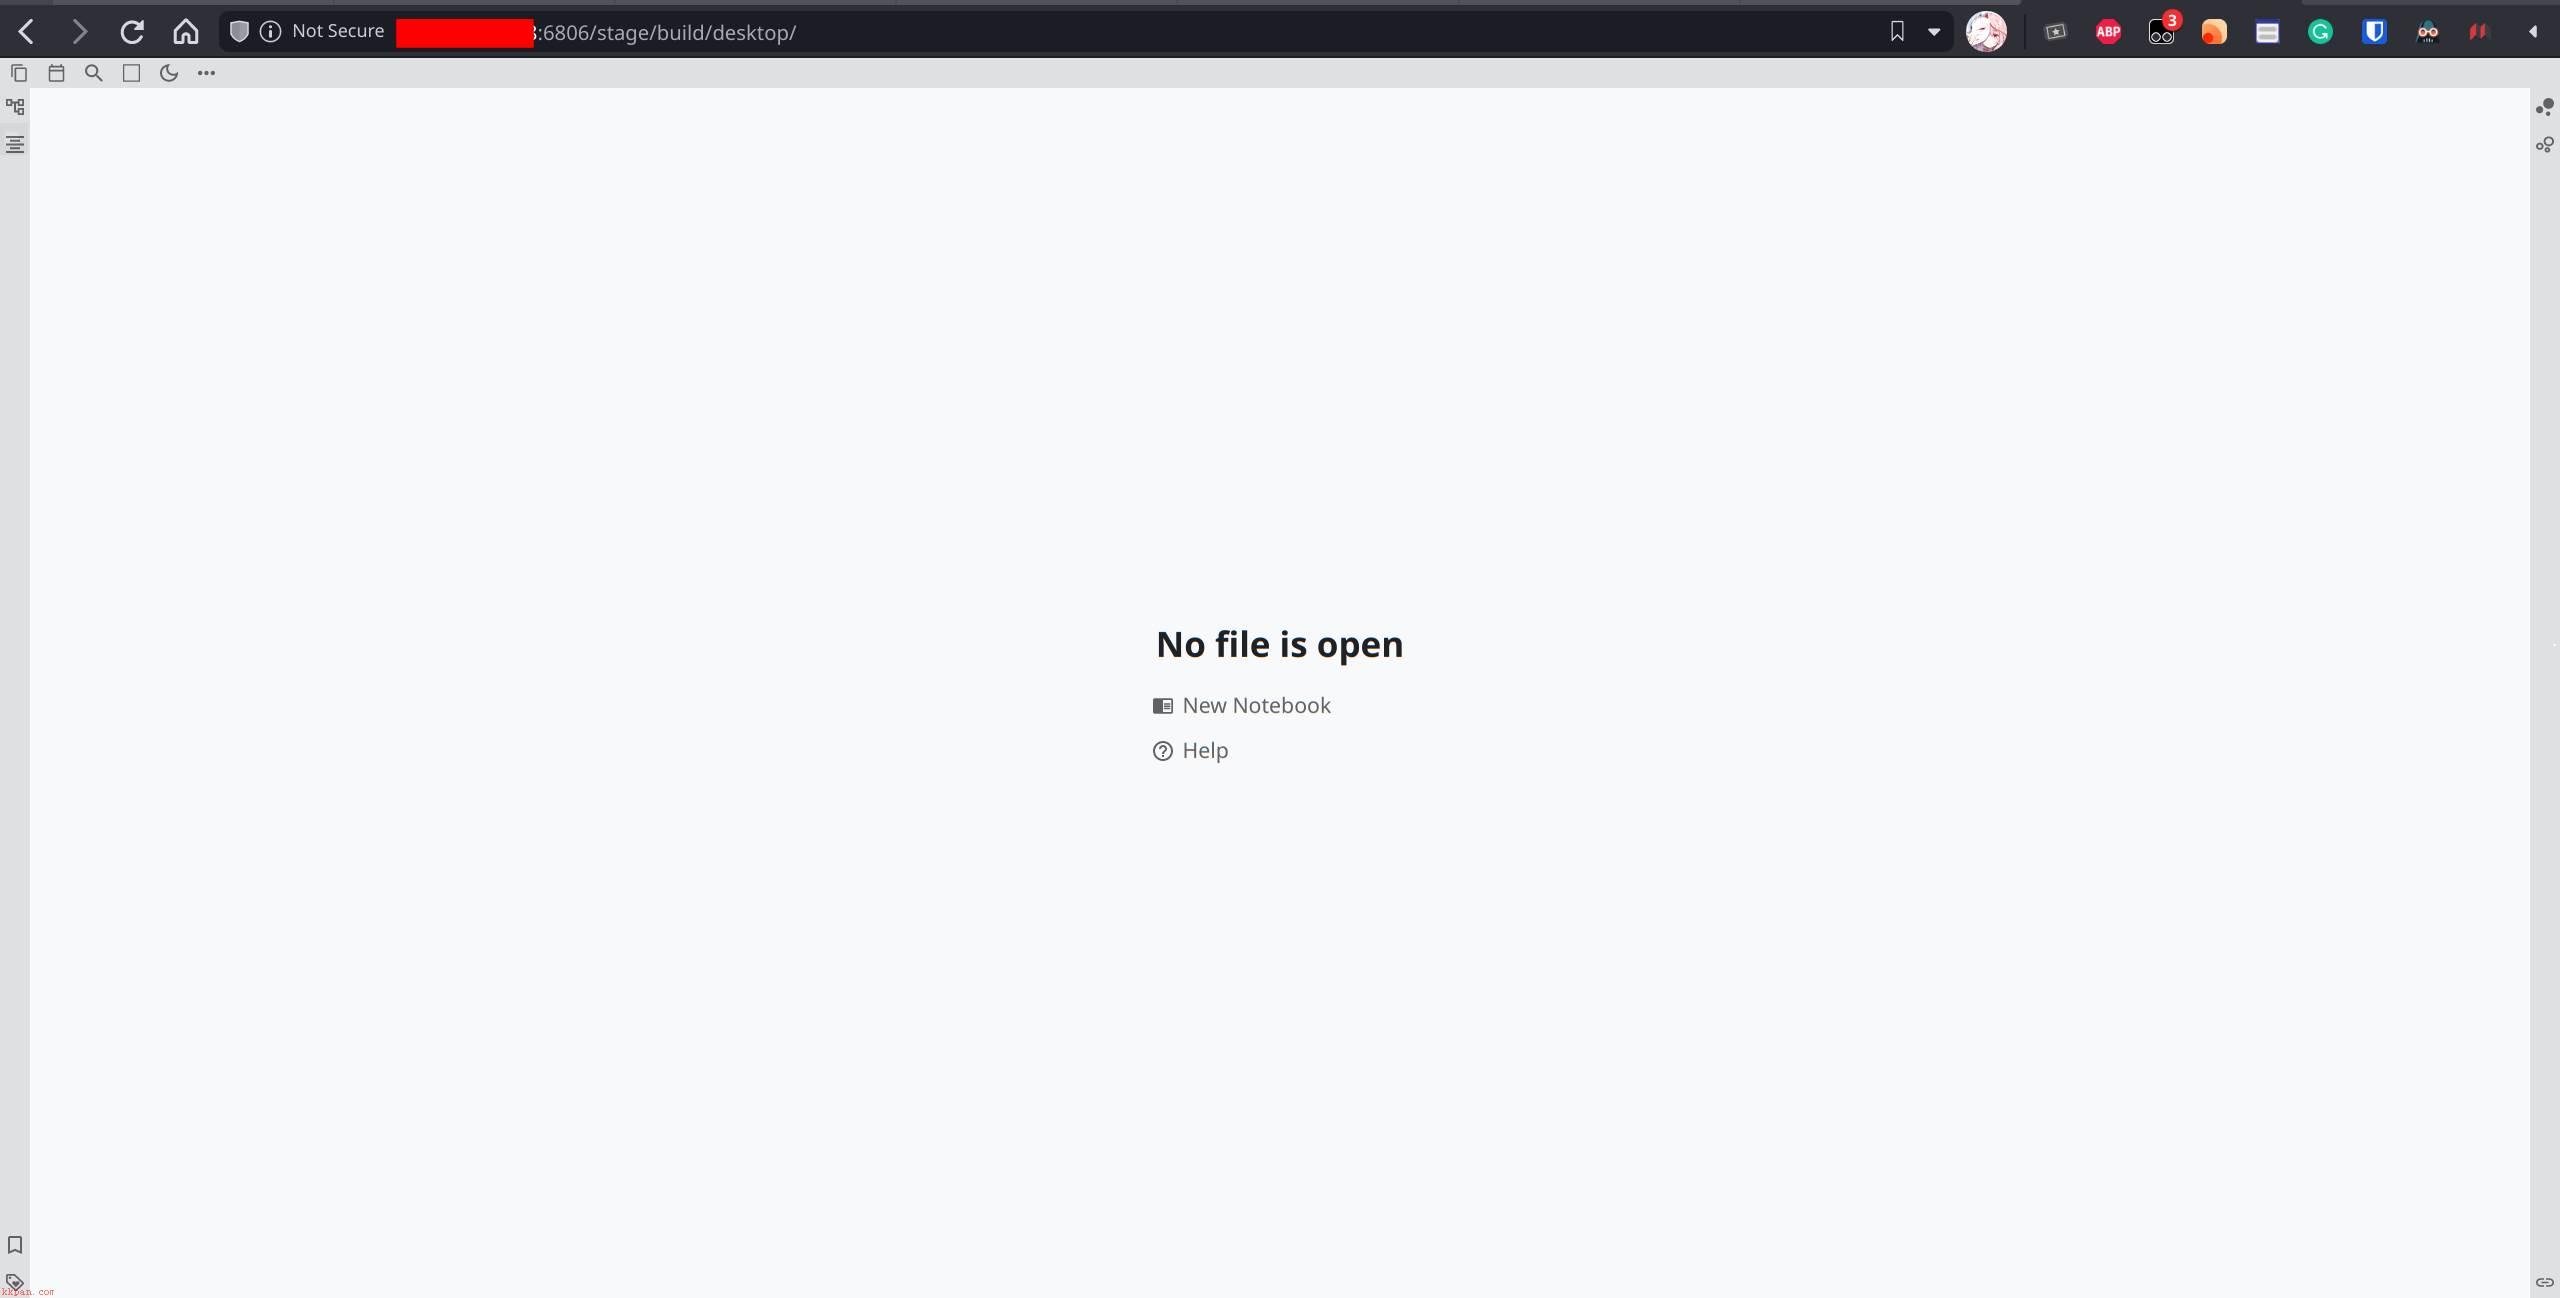Click the list/menu icon in left sidebar
This screenshot has height=1298, width=2560.
click(x=15, y=144)
